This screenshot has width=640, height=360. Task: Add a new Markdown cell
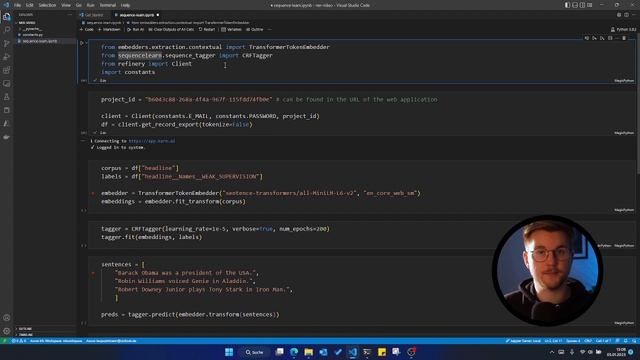(x=109, y=29)
